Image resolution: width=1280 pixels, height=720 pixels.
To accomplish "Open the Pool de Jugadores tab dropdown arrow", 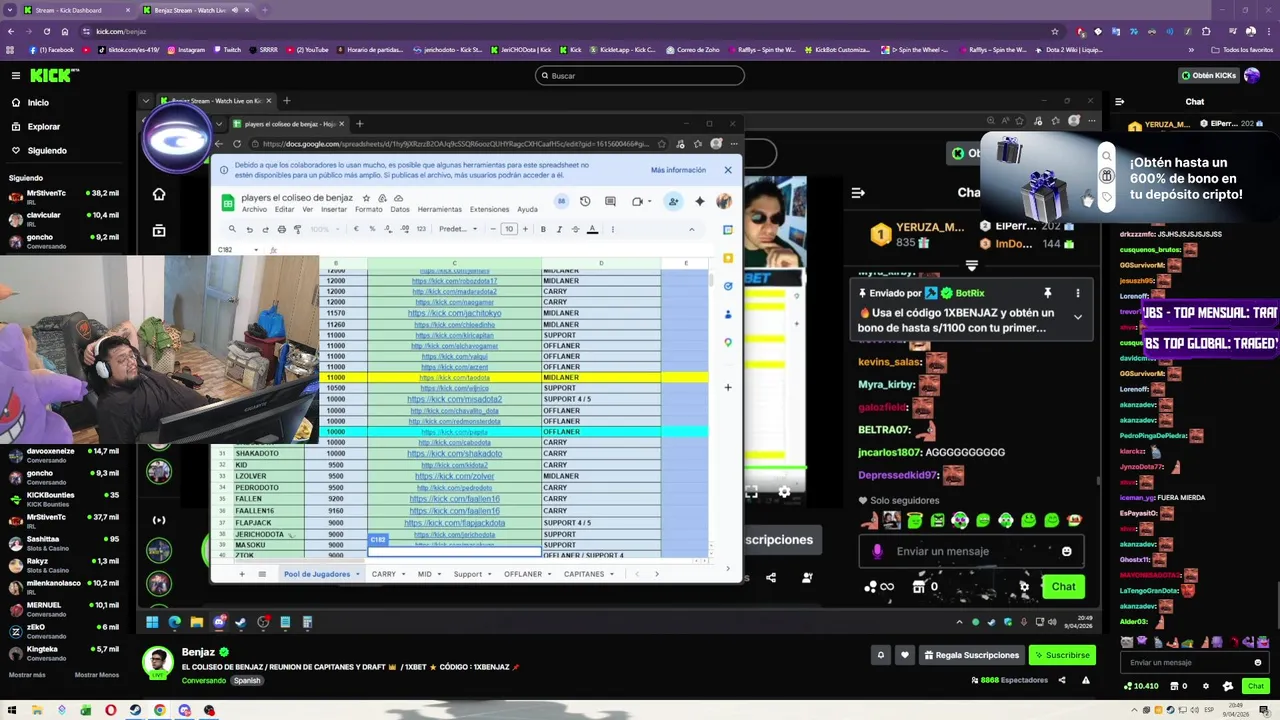I will [x=358, y=574].
